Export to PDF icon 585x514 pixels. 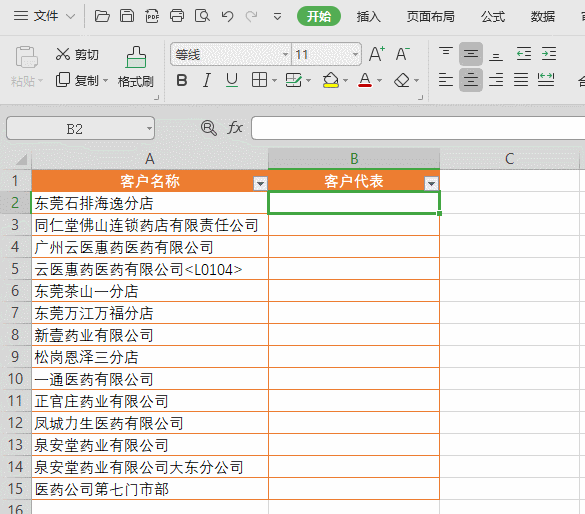click(x=152, y=16)
